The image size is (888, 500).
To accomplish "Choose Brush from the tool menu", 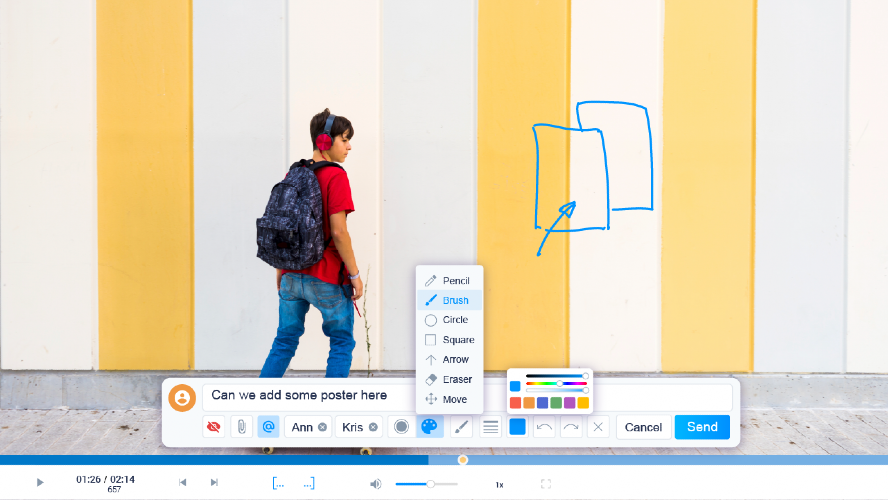I will (x=449, y=300).
